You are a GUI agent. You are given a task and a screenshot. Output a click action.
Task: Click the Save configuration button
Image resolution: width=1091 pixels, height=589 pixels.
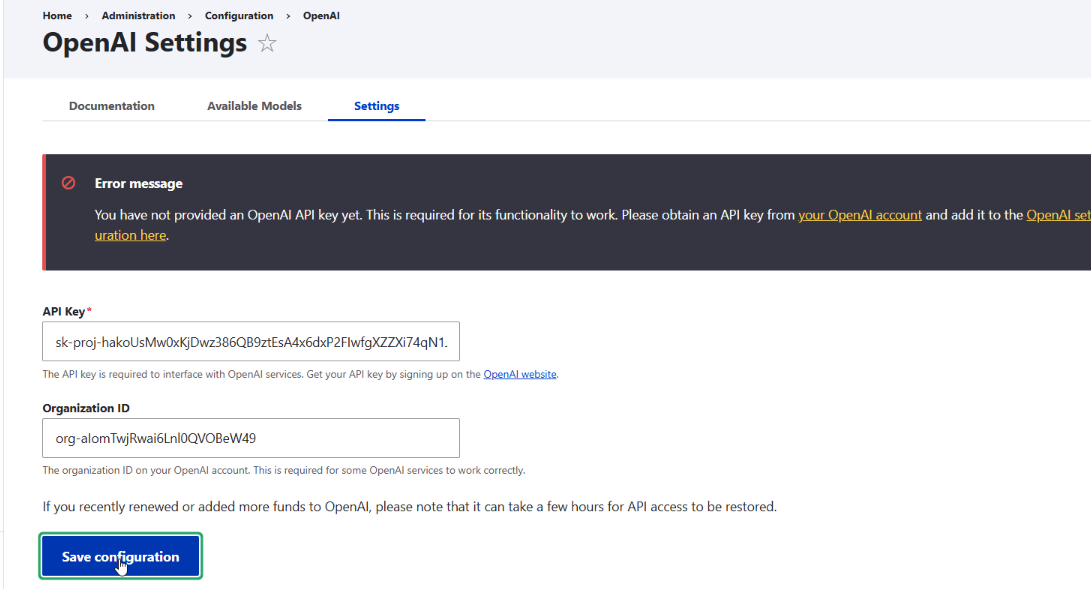pos(120,556)
